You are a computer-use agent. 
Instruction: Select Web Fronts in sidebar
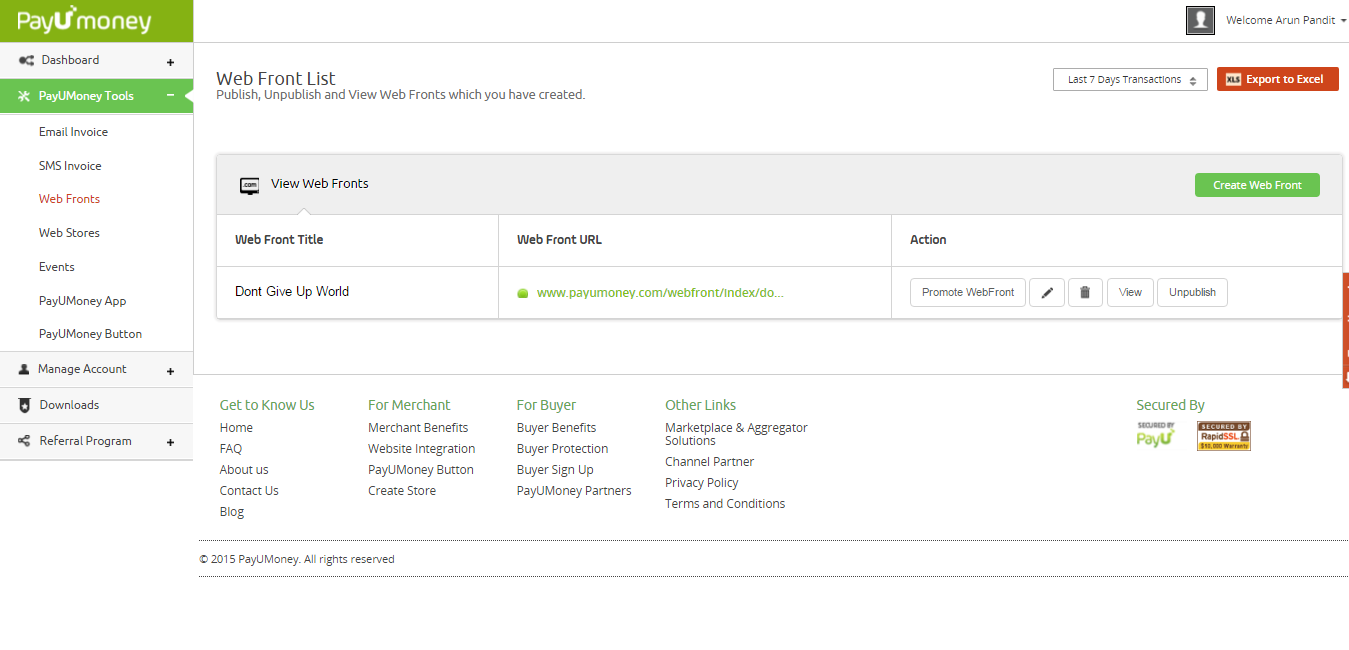point(69,199)
